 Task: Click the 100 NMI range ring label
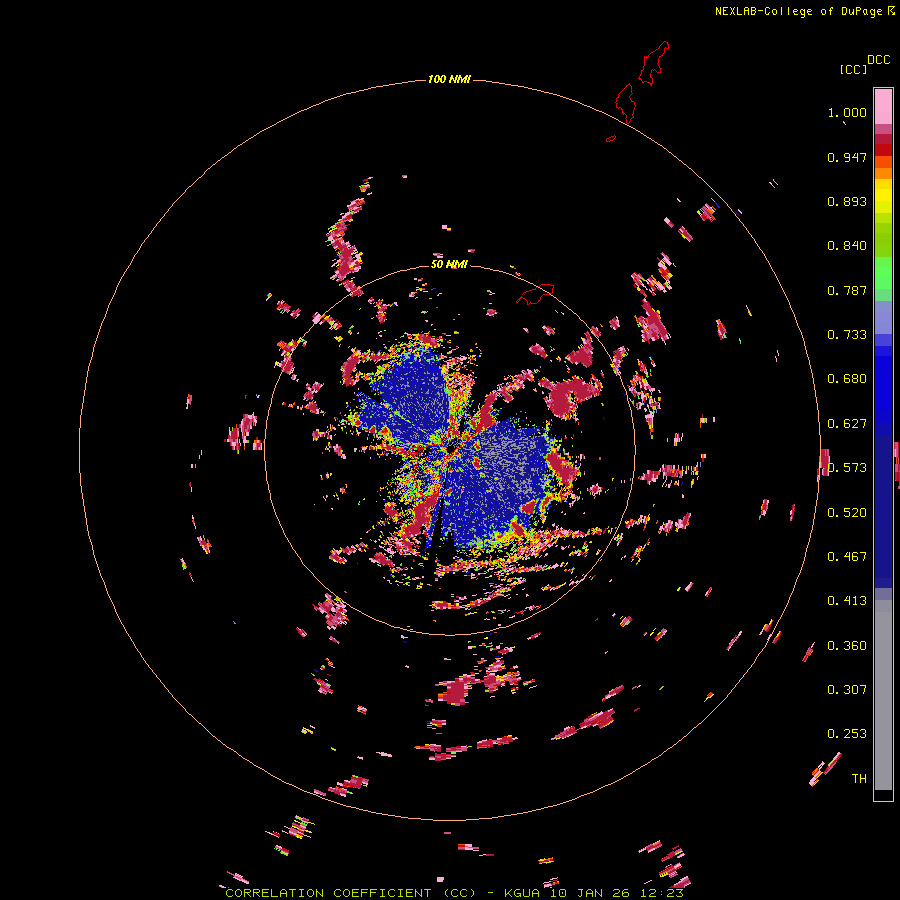coord(449,79)
